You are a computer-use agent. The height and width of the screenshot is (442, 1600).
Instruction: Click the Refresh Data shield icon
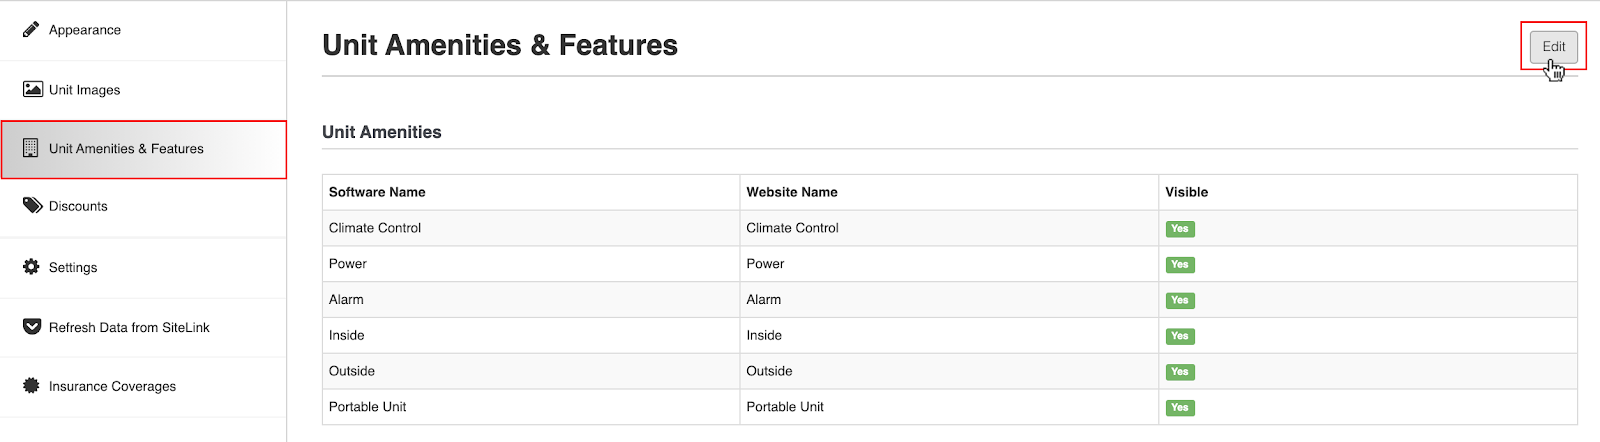[32, 327]
